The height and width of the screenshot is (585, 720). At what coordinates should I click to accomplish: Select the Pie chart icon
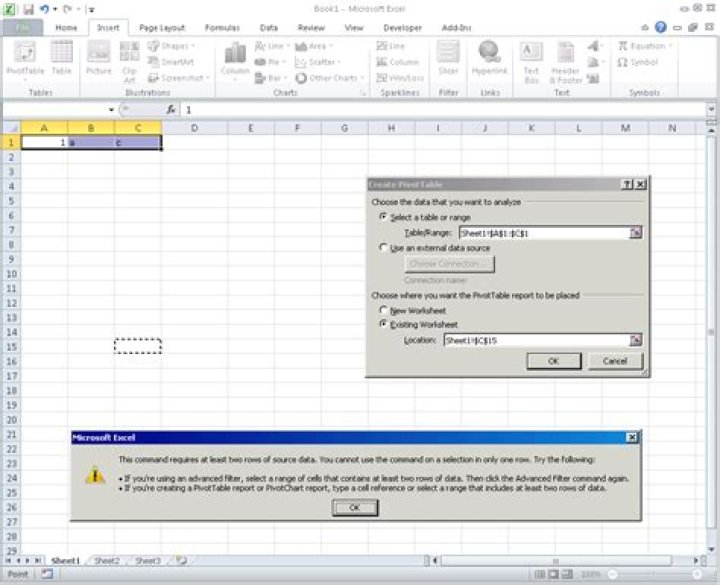260,62
